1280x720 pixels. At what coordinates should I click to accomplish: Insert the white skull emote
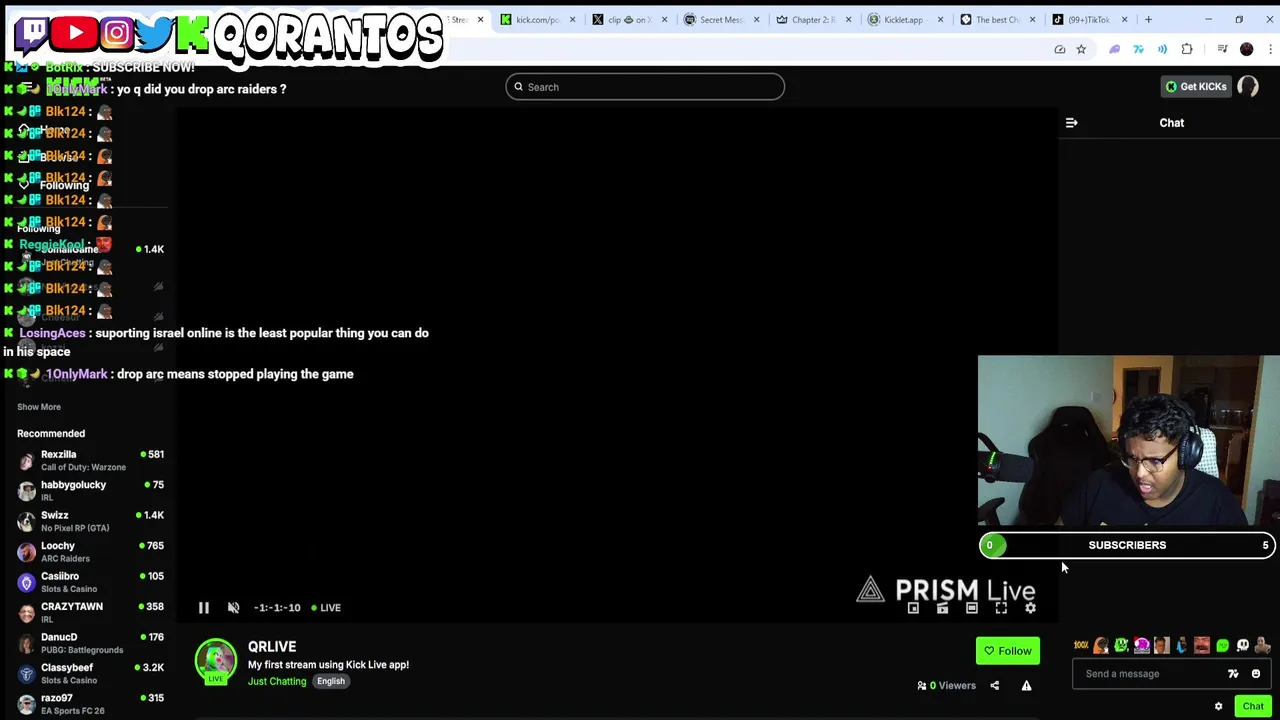(x=1242, y=645)
